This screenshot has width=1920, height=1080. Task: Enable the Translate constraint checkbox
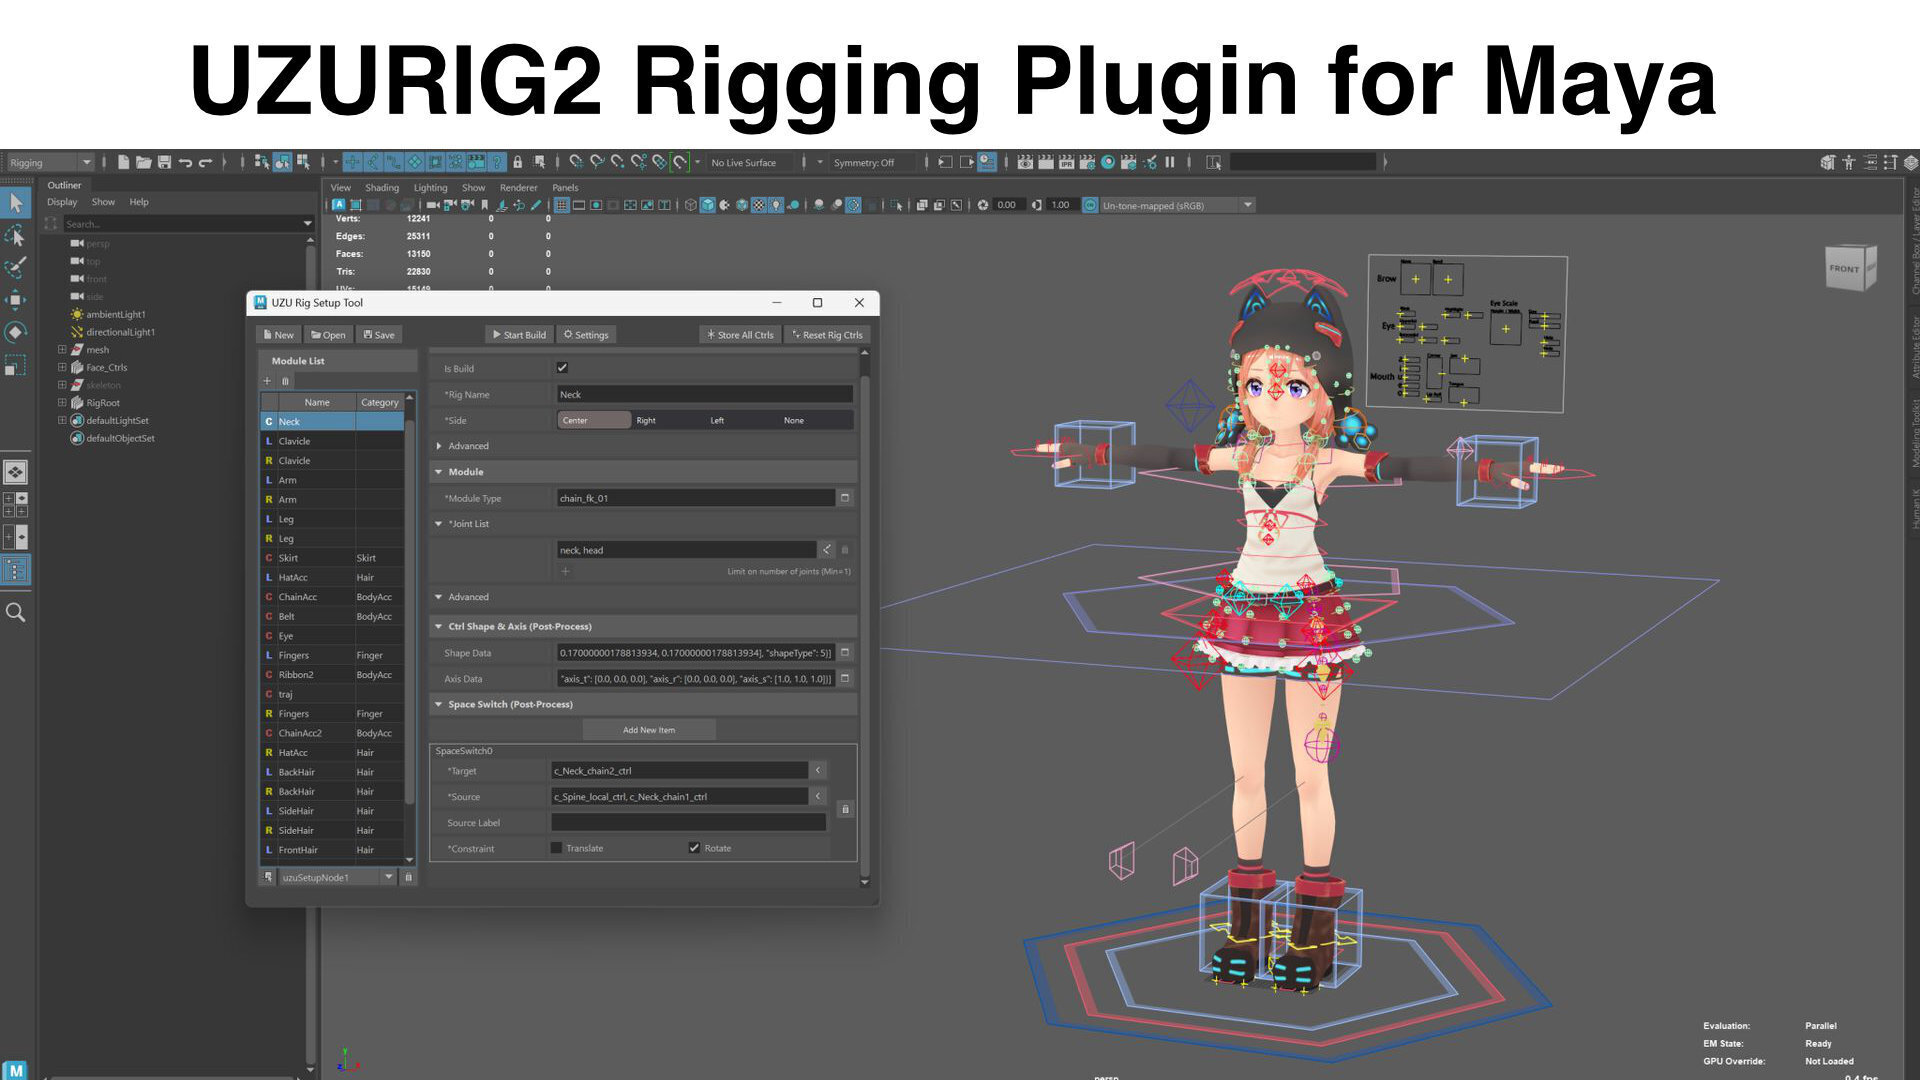pyautogui.click(x=556, y=848)
